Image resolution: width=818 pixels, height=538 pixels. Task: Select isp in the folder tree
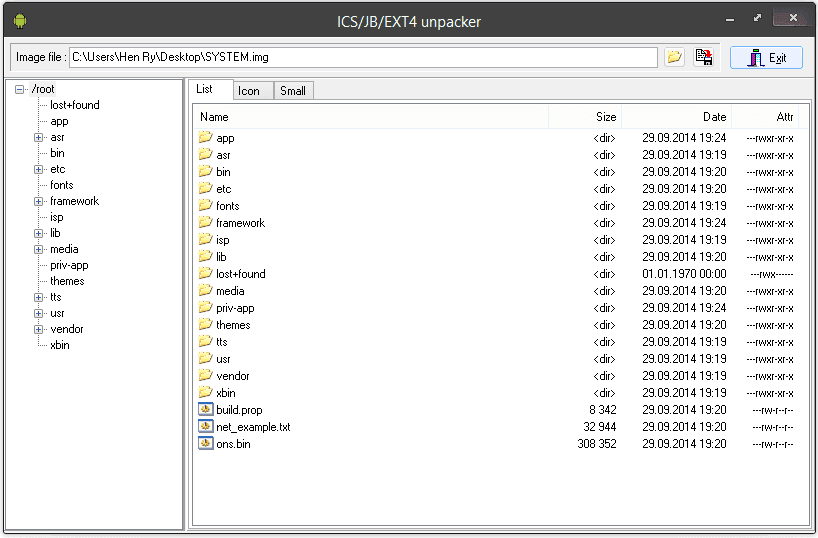coord(57,217)
